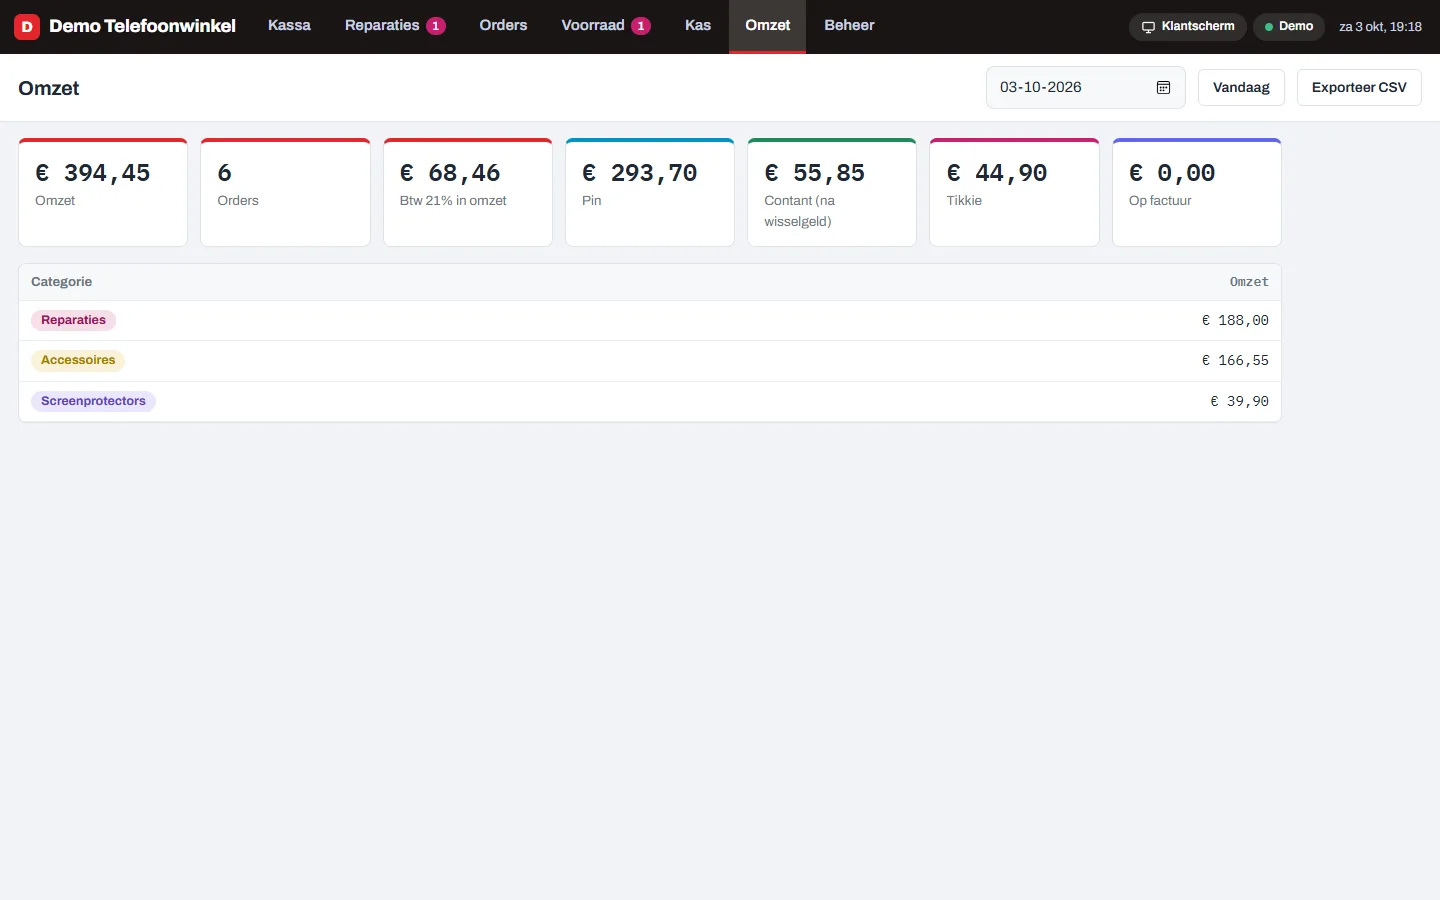The image size is (1440, 900).
Task: Click the red D logo icon
Action: 27,26
